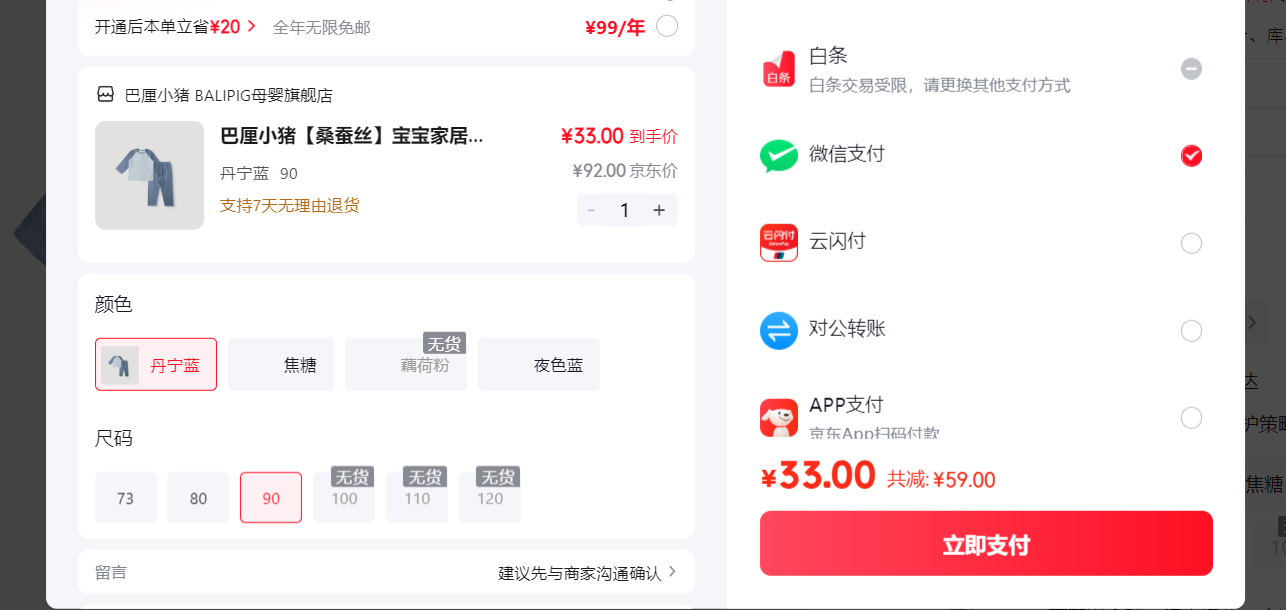Viewport: 1286px width, 610px height.
Task: Select the 对公转账 radio button
Action: click(1191, 330)
